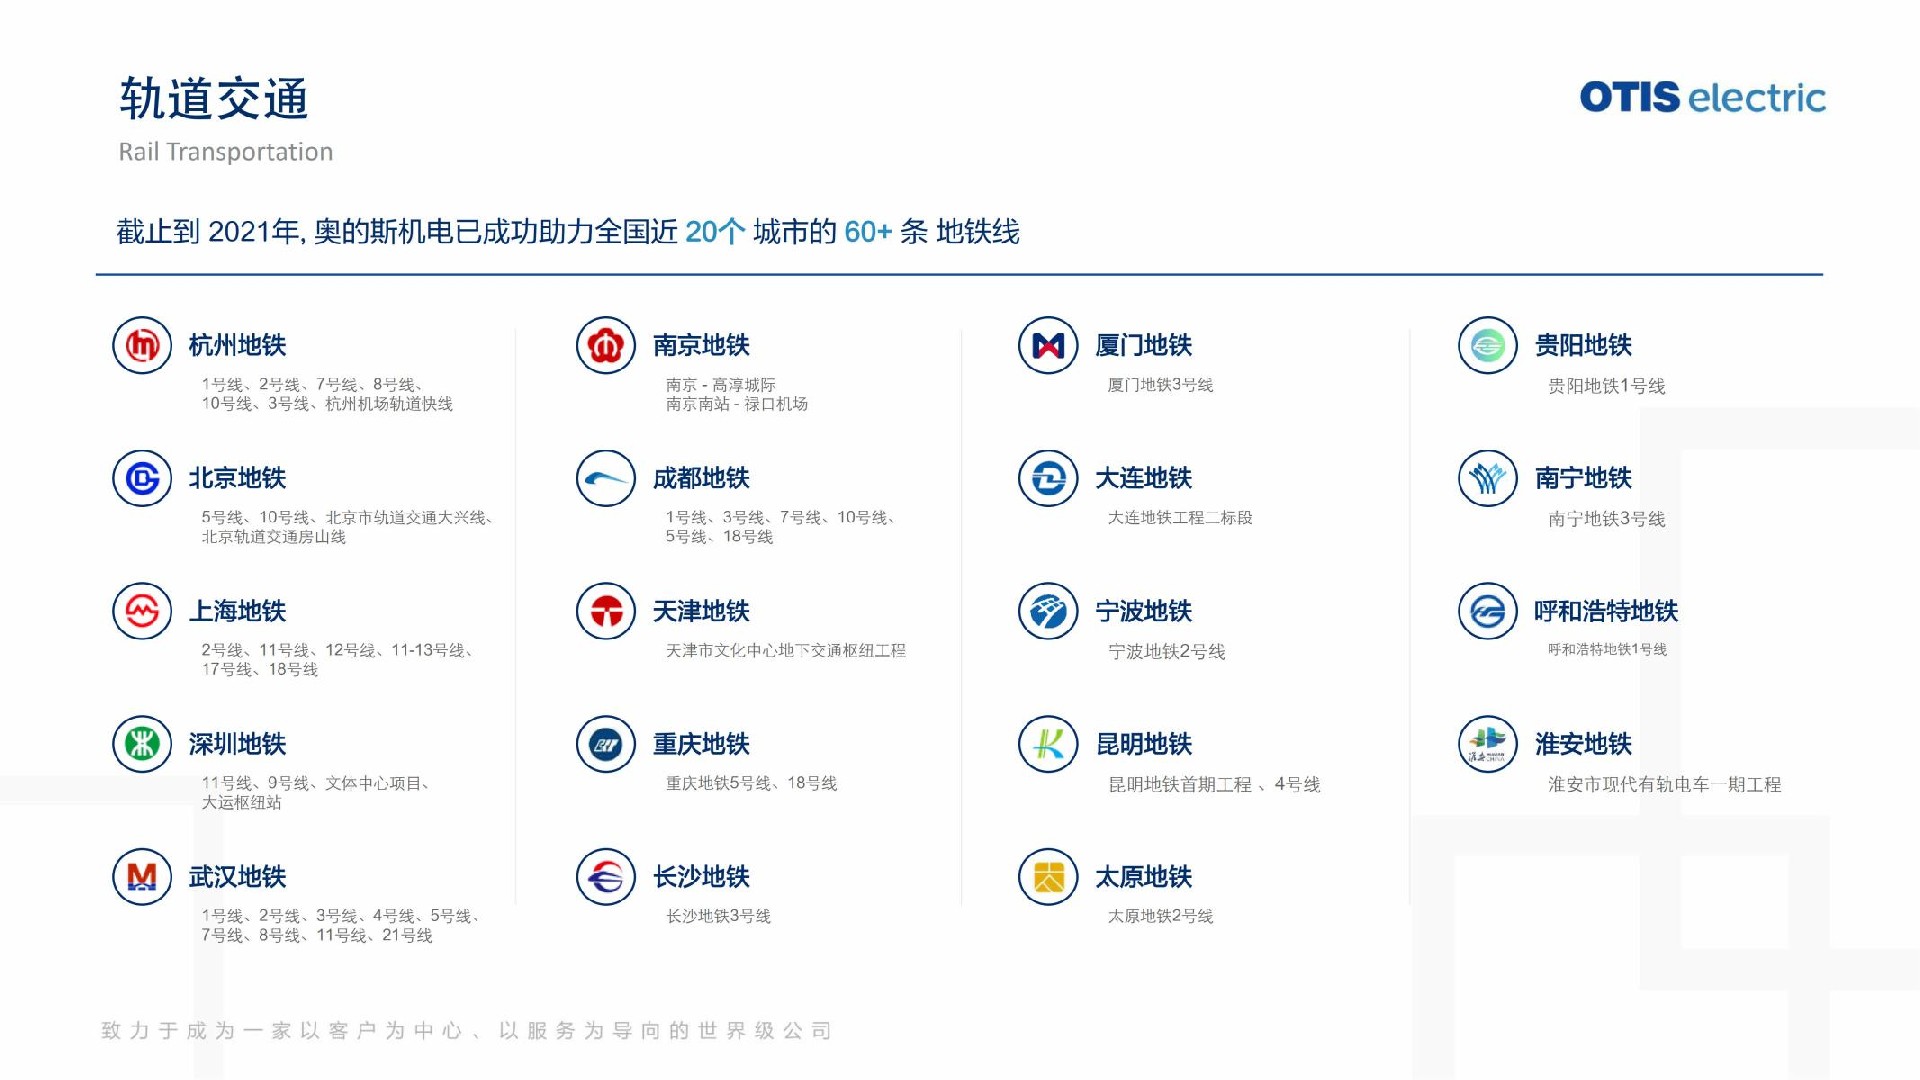Click the 太原地铁 heading text
This screenshot has height=1080, width=1920.
(1144, 877)
